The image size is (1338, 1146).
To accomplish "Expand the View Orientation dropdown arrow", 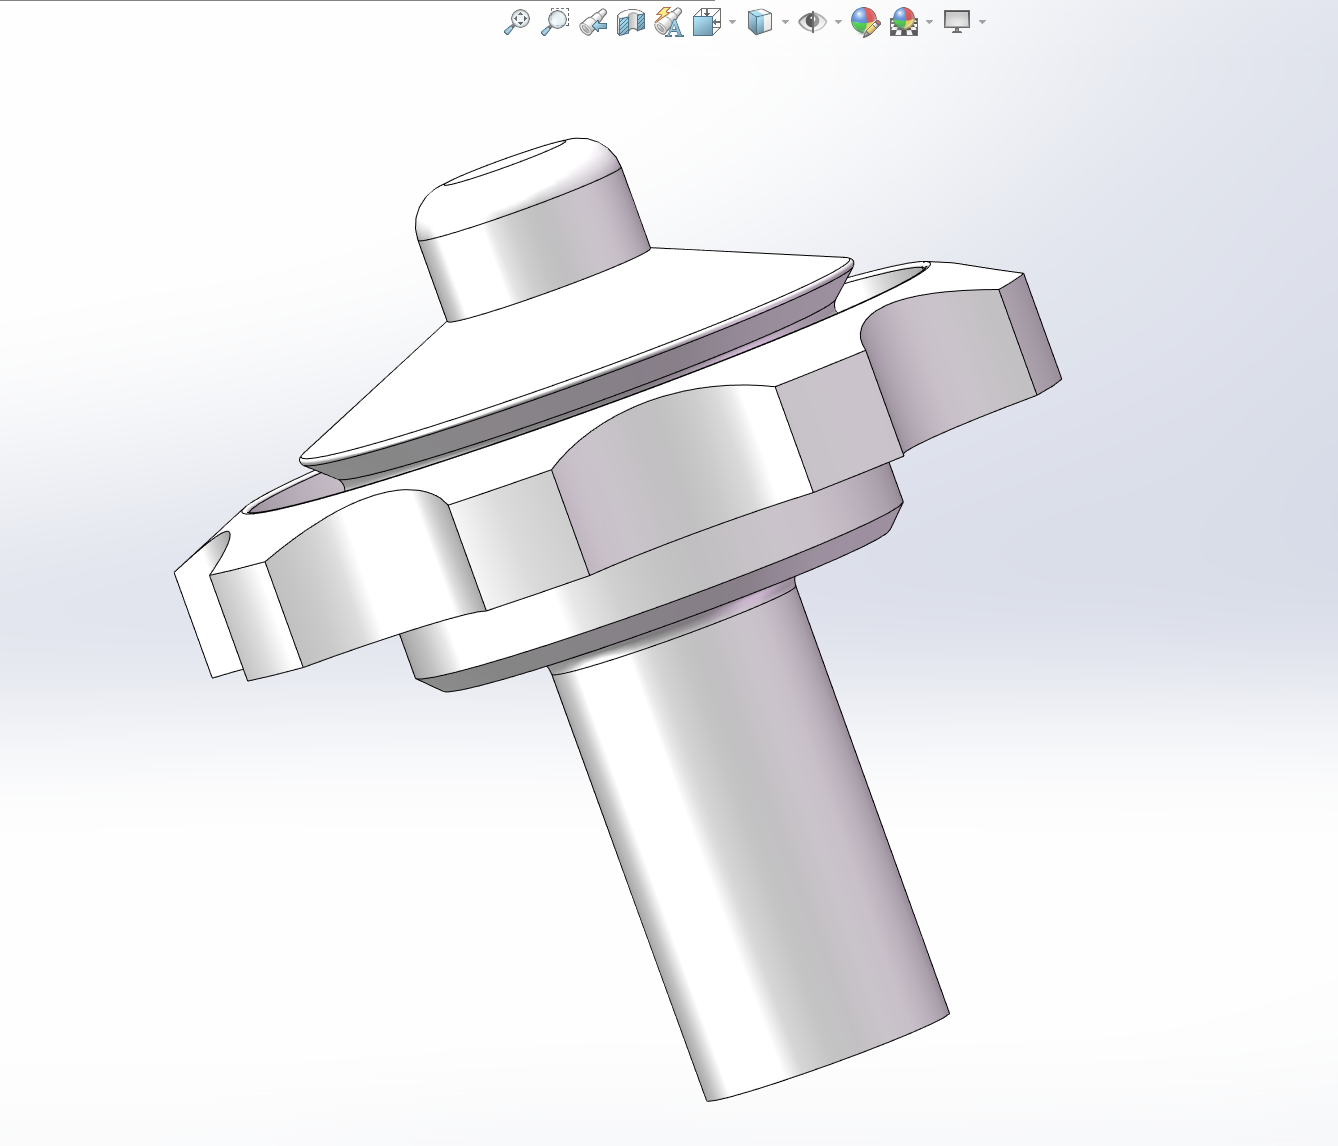I will point(733,22).
